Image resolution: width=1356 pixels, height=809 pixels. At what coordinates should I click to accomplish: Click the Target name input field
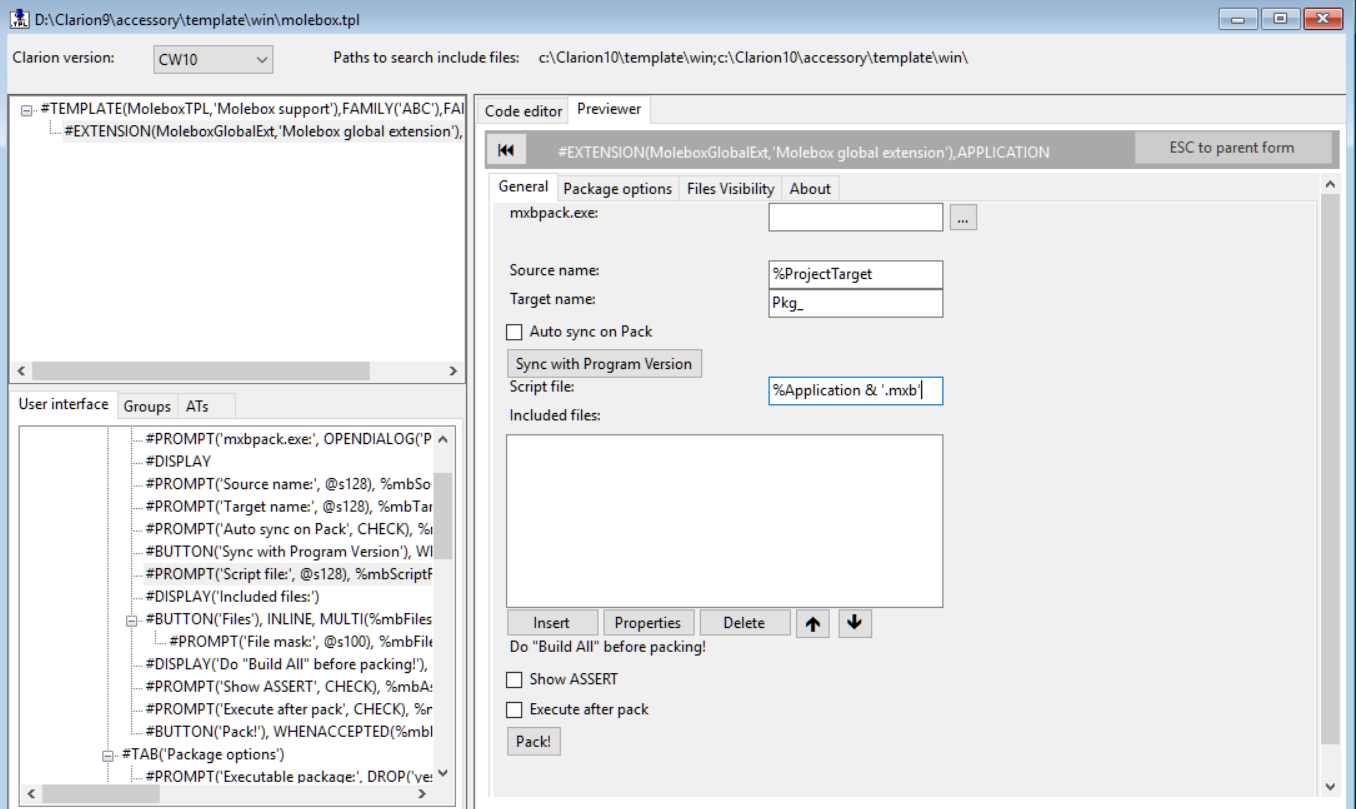855,304
